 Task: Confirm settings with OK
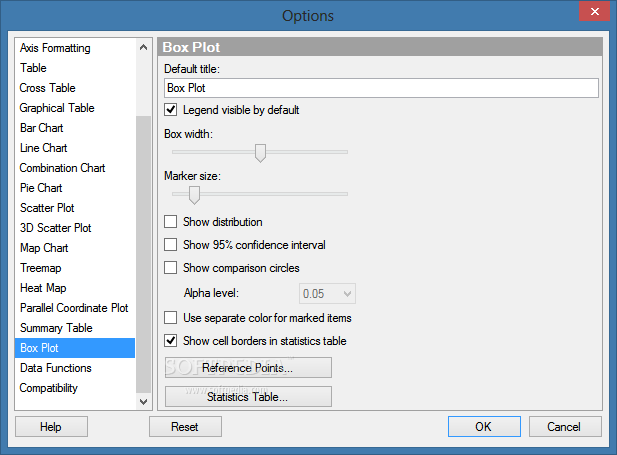[x=484, y=427]
